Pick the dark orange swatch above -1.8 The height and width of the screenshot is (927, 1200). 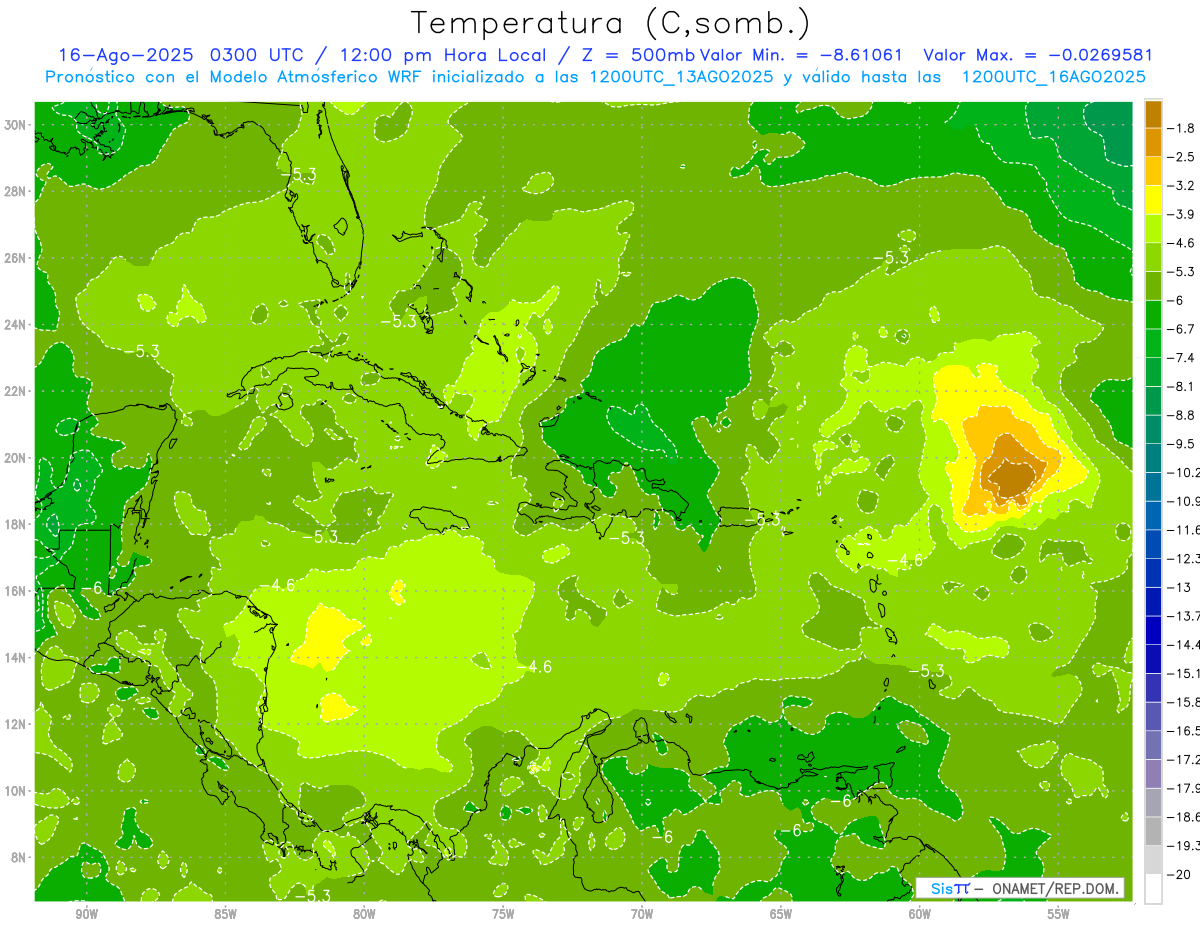(1153, 114)
